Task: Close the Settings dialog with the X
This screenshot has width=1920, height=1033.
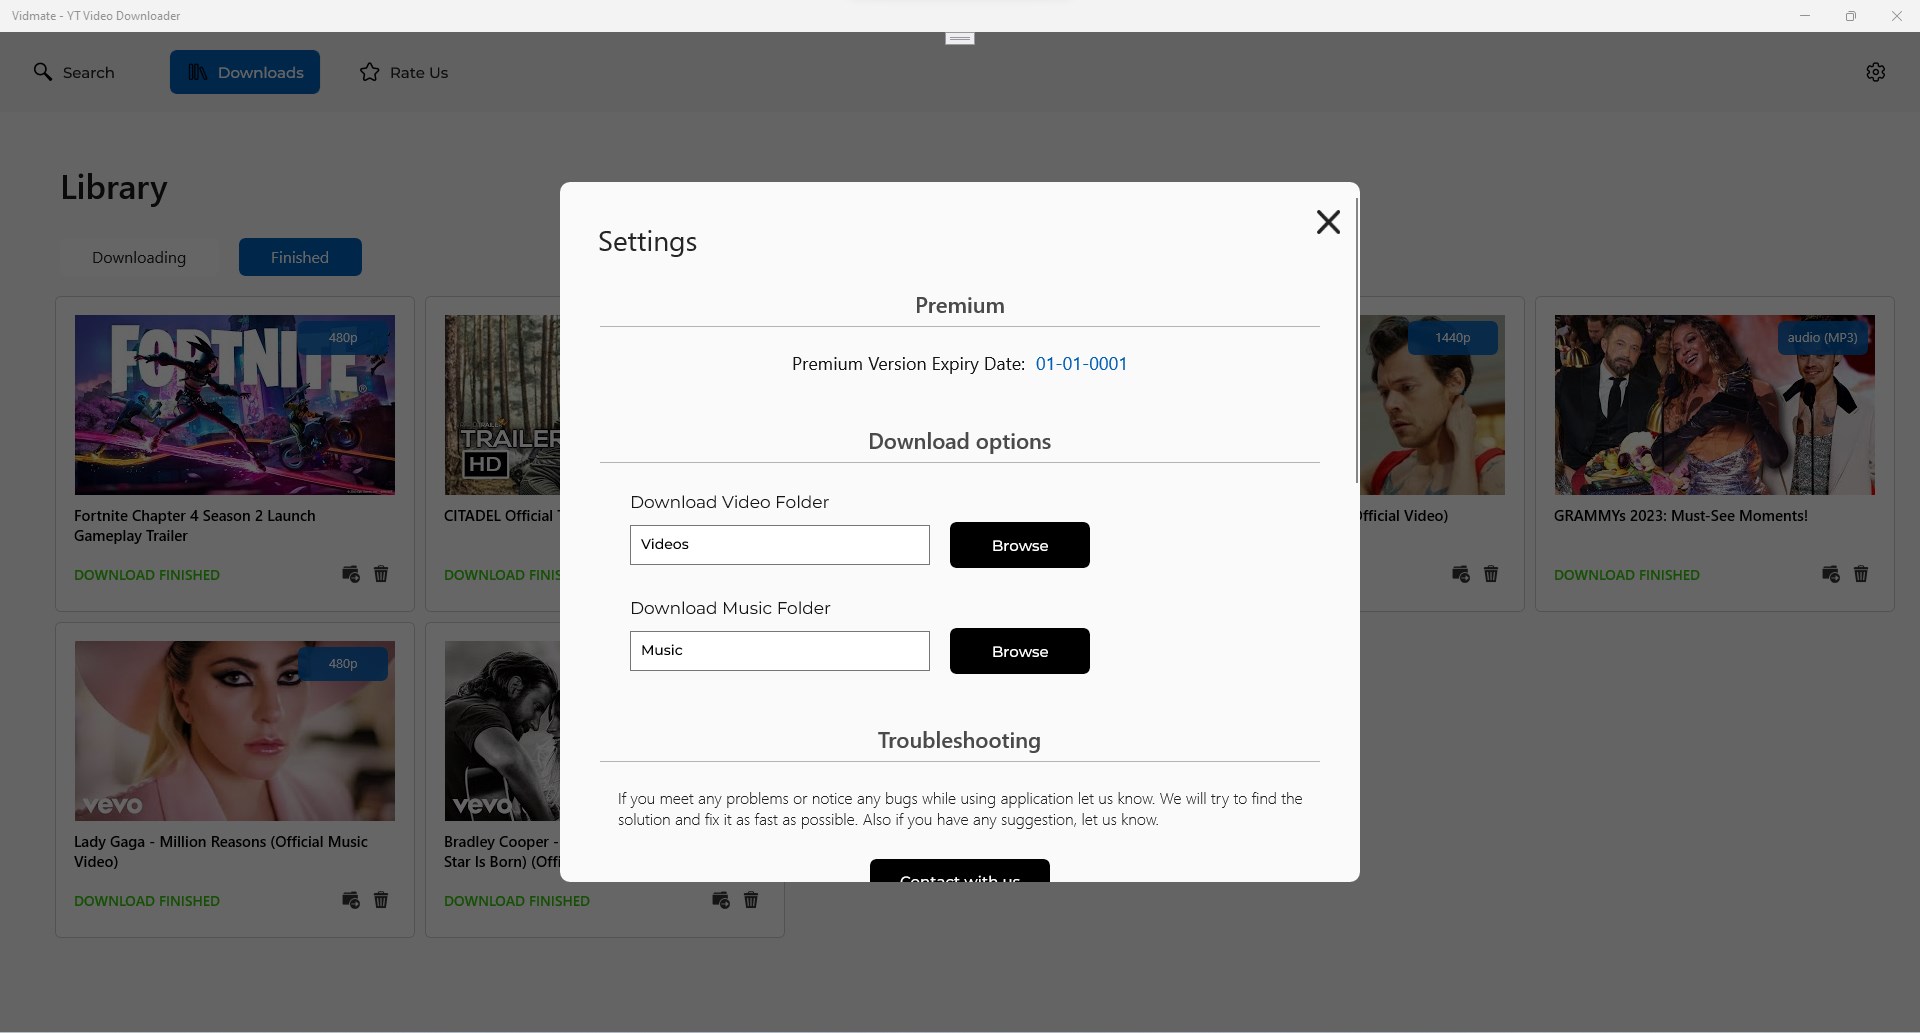Action: pos(1328,222)
